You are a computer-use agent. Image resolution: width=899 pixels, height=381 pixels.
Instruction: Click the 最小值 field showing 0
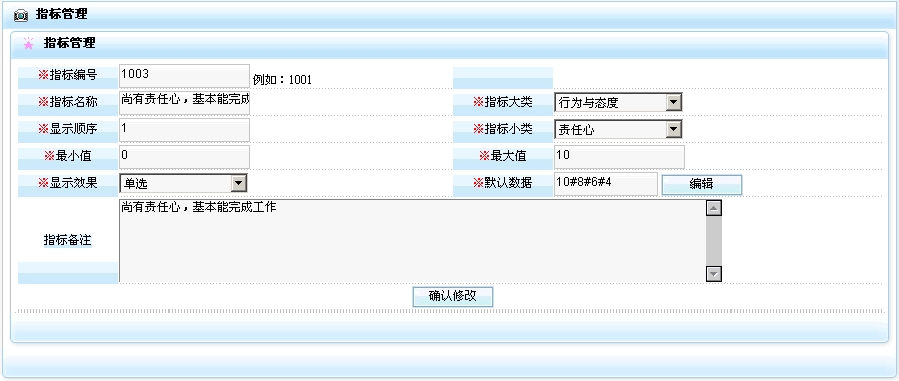(x=185, y=157)
